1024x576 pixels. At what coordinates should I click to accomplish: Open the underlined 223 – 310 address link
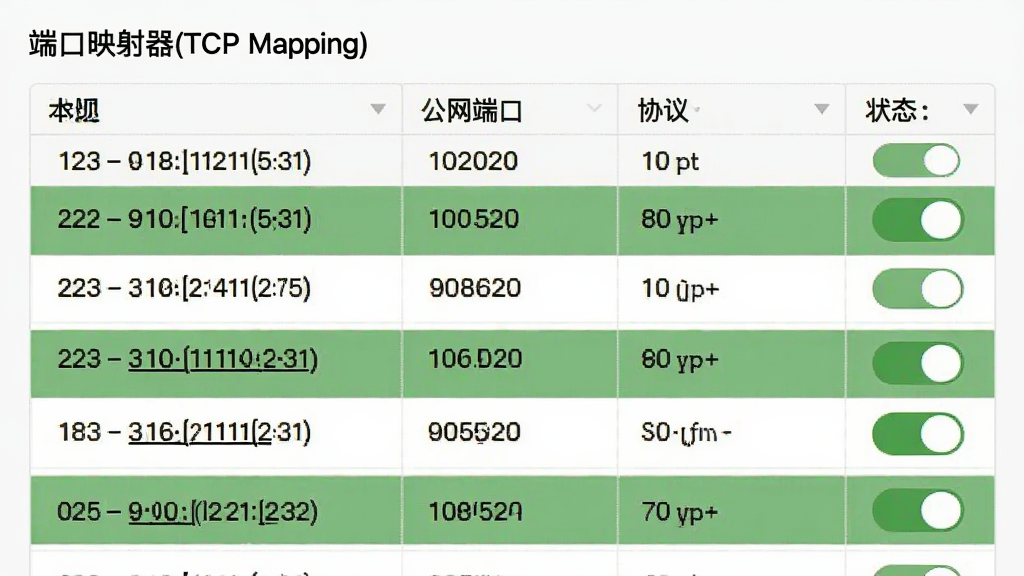tap(223, 359)
